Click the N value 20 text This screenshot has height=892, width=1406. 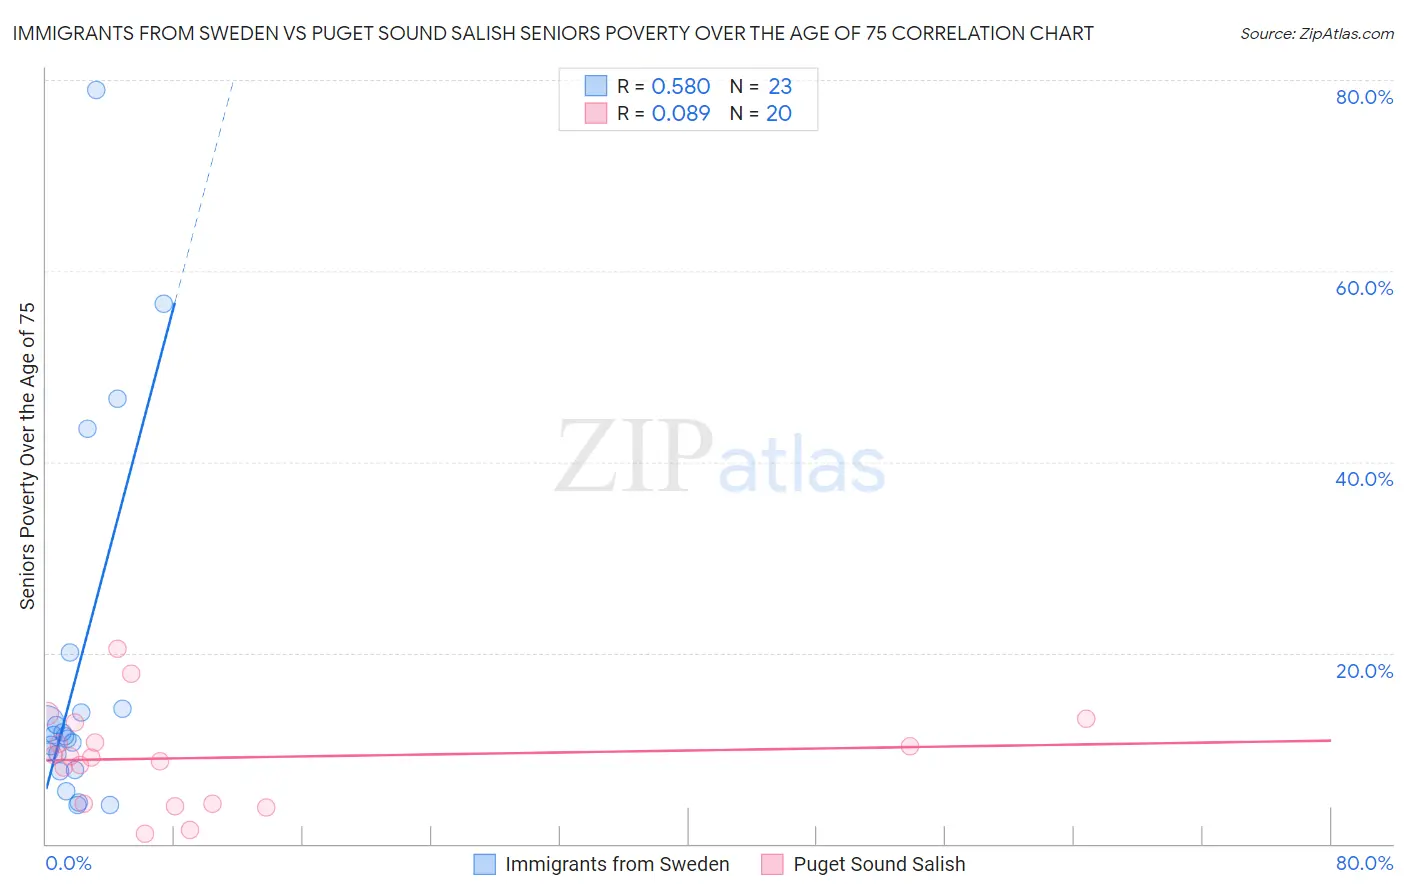pyautogui.click(x=779, y=113)
